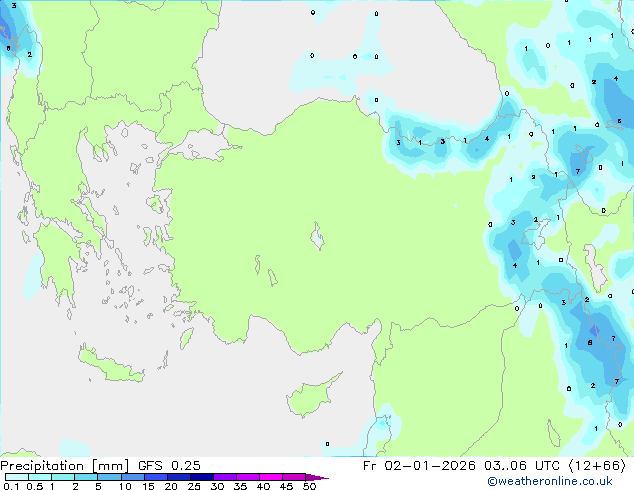Viewport: 634px width, 490px height.
Task: Click the 25–30 mm dark navy legend box
Action: coord(202,477)
